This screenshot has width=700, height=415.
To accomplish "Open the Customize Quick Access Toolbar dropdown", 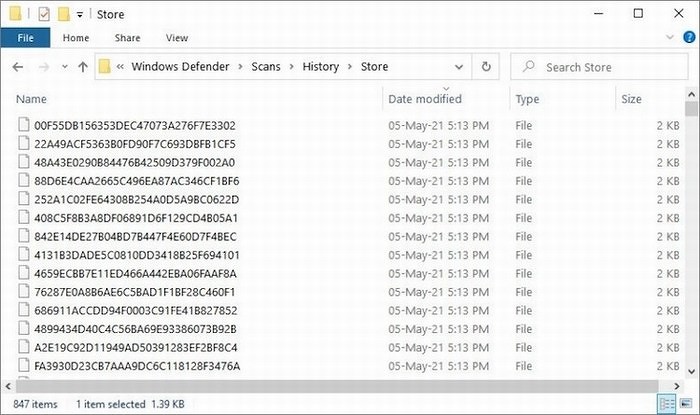I will click(80, 15).
